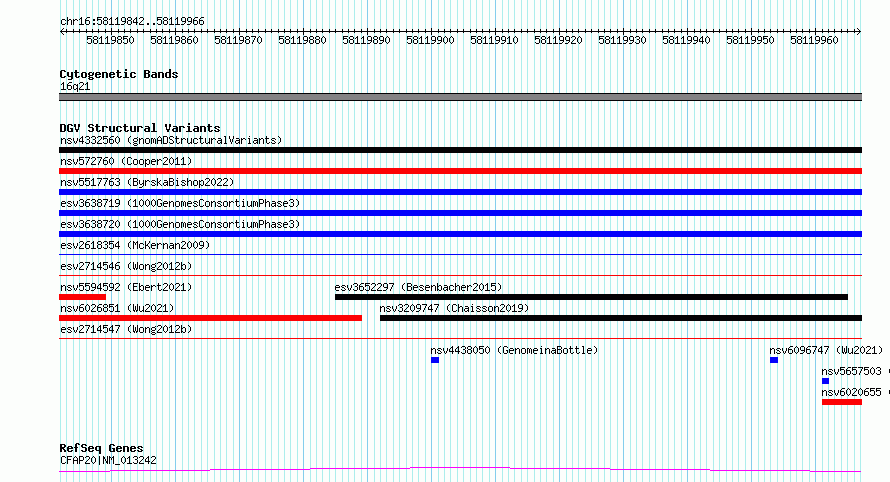Click the 58119900 ruler tick label
890x482 pixels.
[x=430, y=40]
